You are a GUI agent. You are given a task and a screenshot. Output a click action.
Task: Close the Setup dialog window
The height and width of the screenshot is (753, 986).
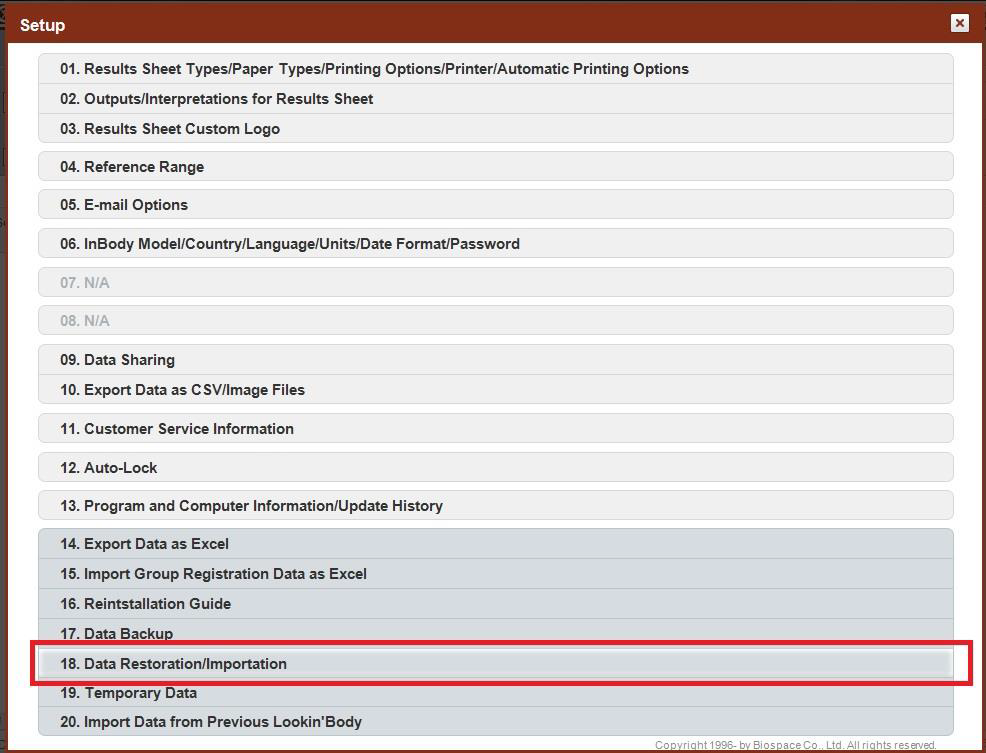pos(959,23)
